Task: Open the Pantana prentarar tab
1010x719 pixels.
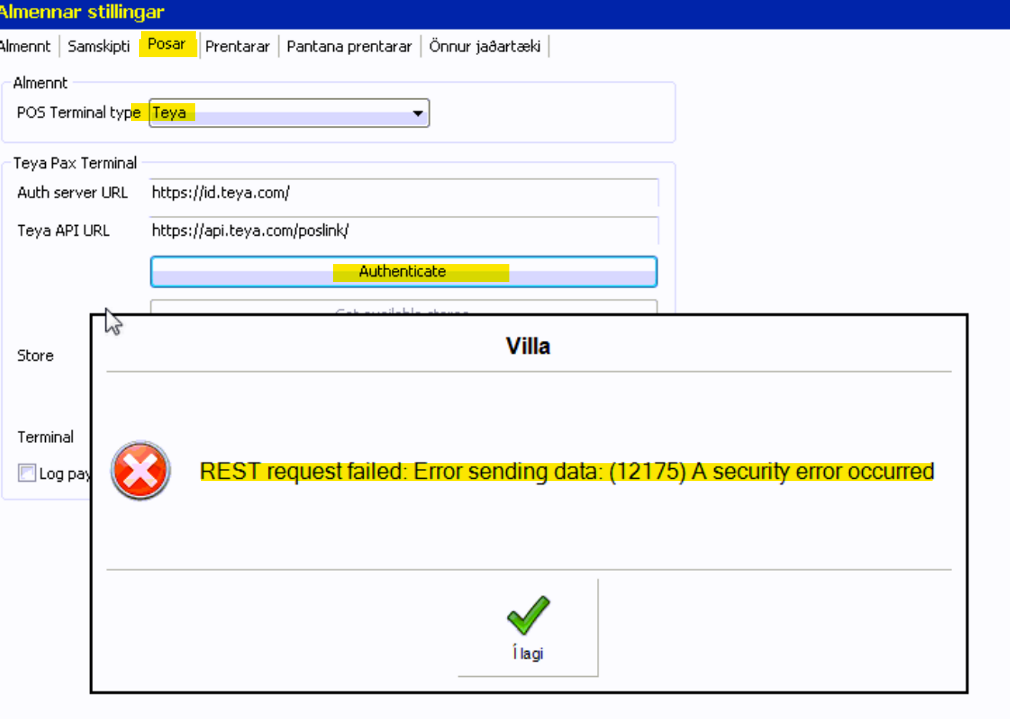Action: (x=349, y=46)
